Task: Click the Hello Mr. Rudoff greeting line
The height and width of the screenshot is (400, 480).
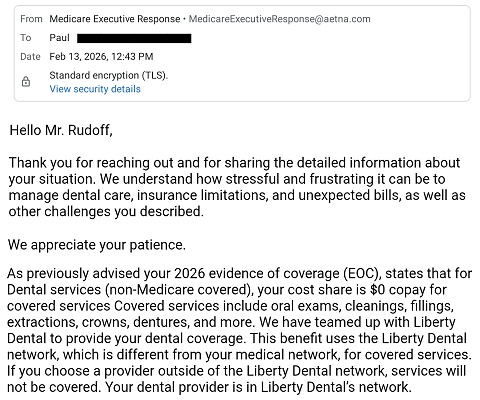Action: 61,130
